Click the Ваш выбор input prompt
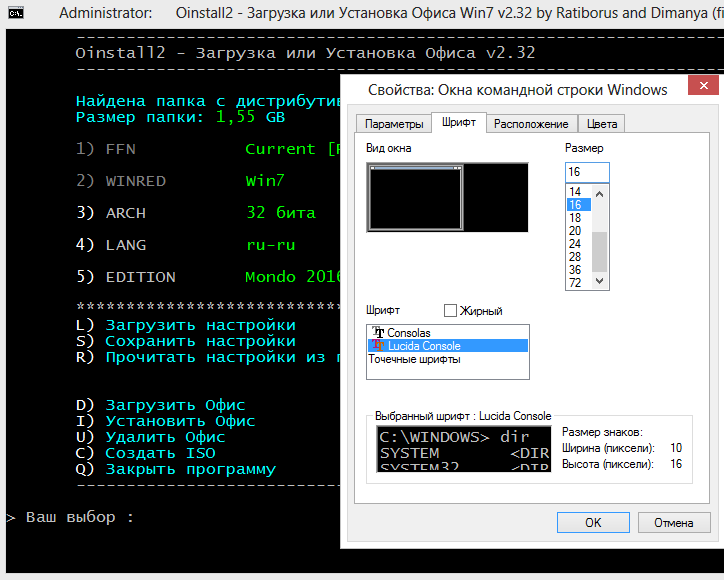This screenshot has width=724, height=580. click(70, 517)
